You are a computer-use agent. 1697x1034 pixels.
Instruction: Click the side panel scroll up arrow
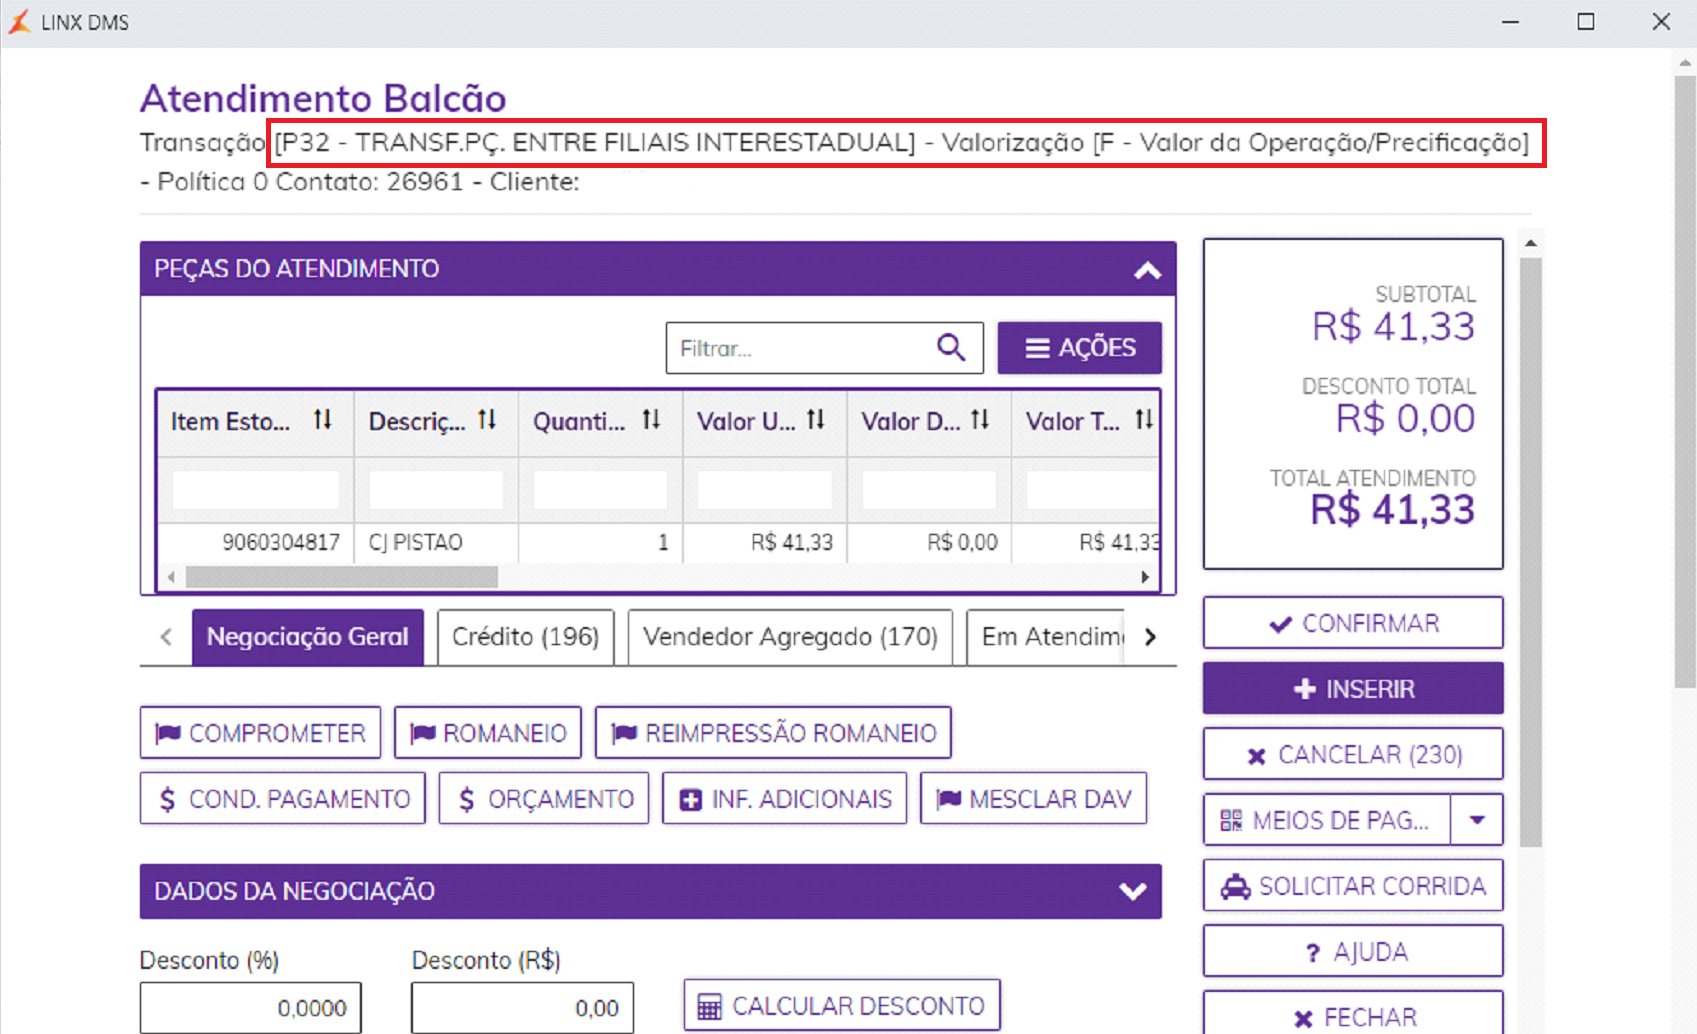1530,243
